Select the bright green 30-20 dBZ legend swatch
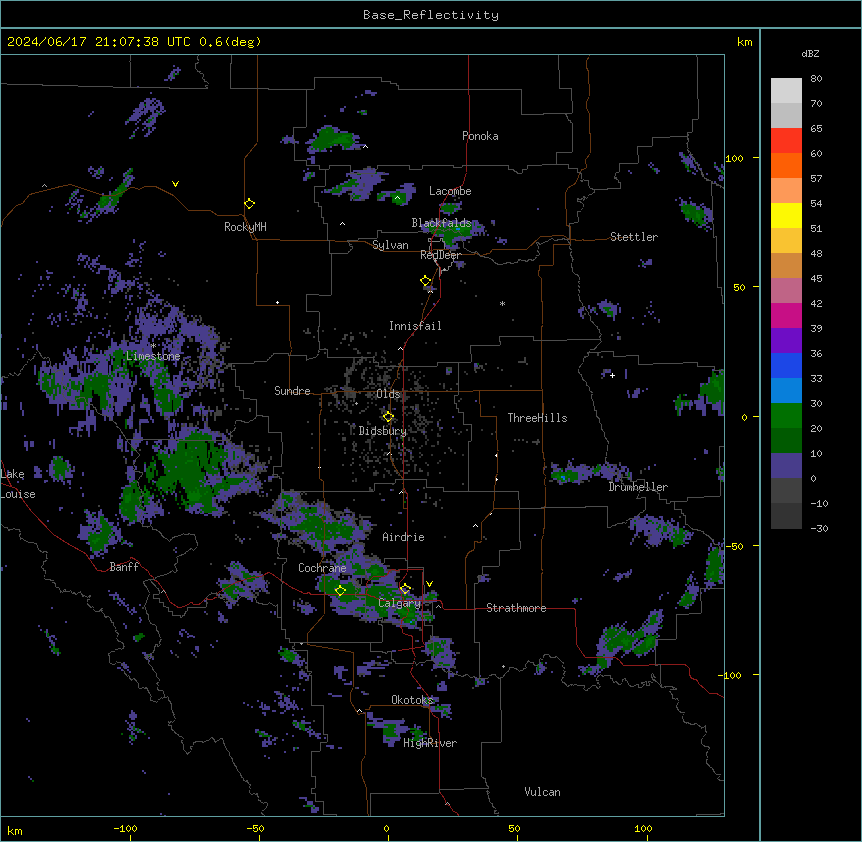Screen dimensions: 862x842 click(786, 416)
